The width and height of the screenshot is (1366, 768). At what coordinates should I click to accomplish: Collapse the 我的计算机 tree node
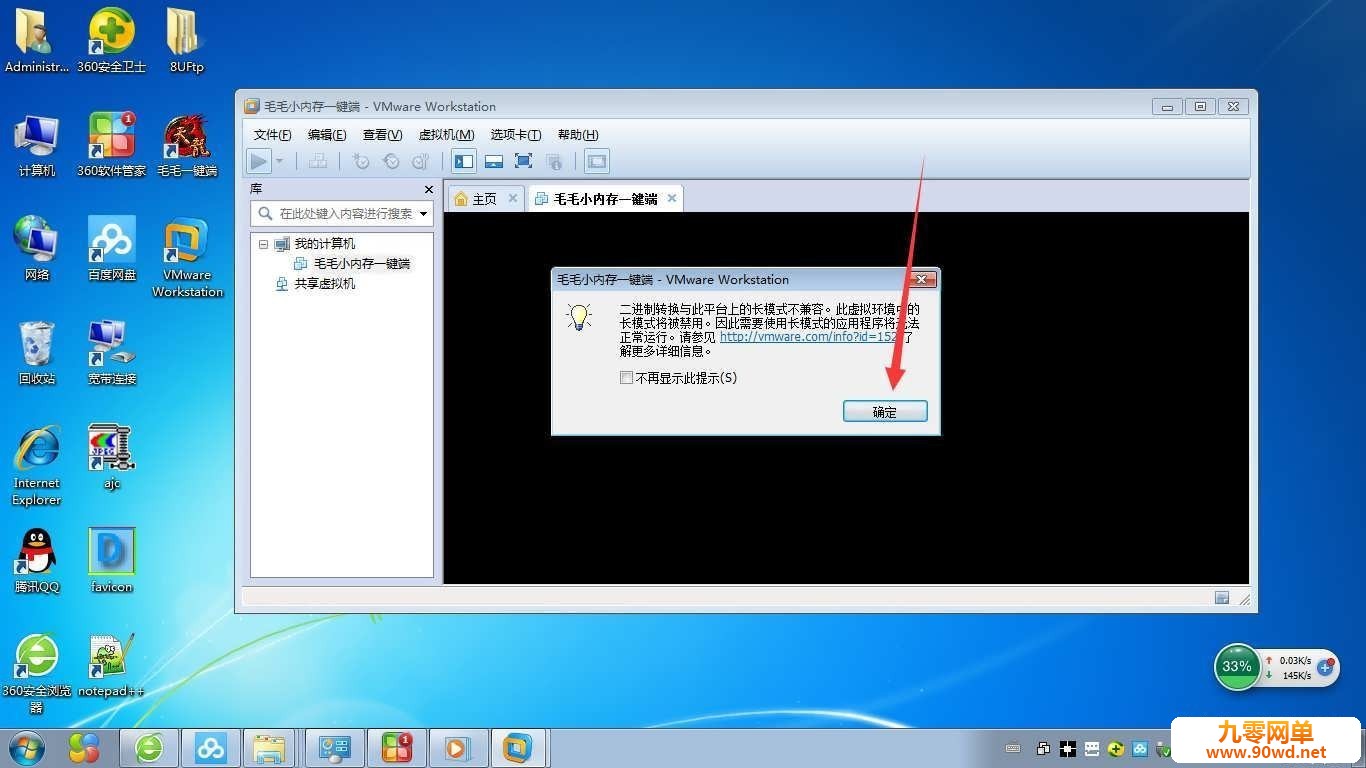(x=263, y=244)
